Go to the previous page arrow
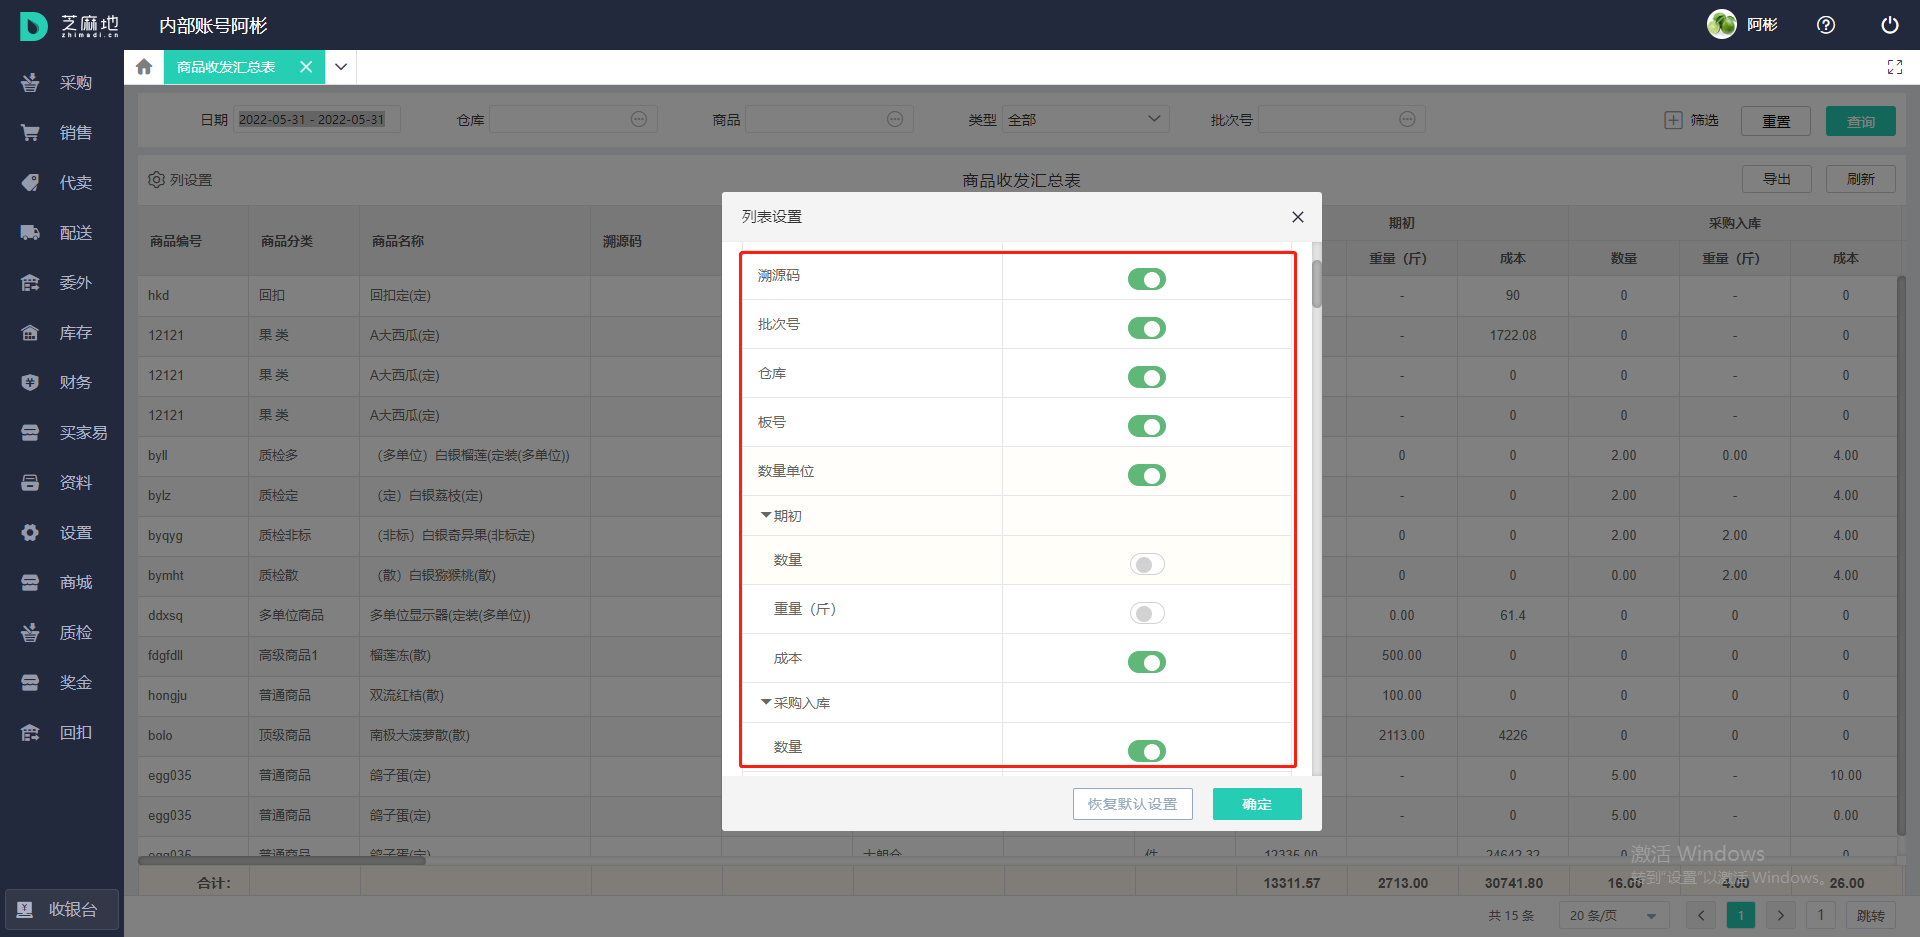 [x=1701, y=915]
